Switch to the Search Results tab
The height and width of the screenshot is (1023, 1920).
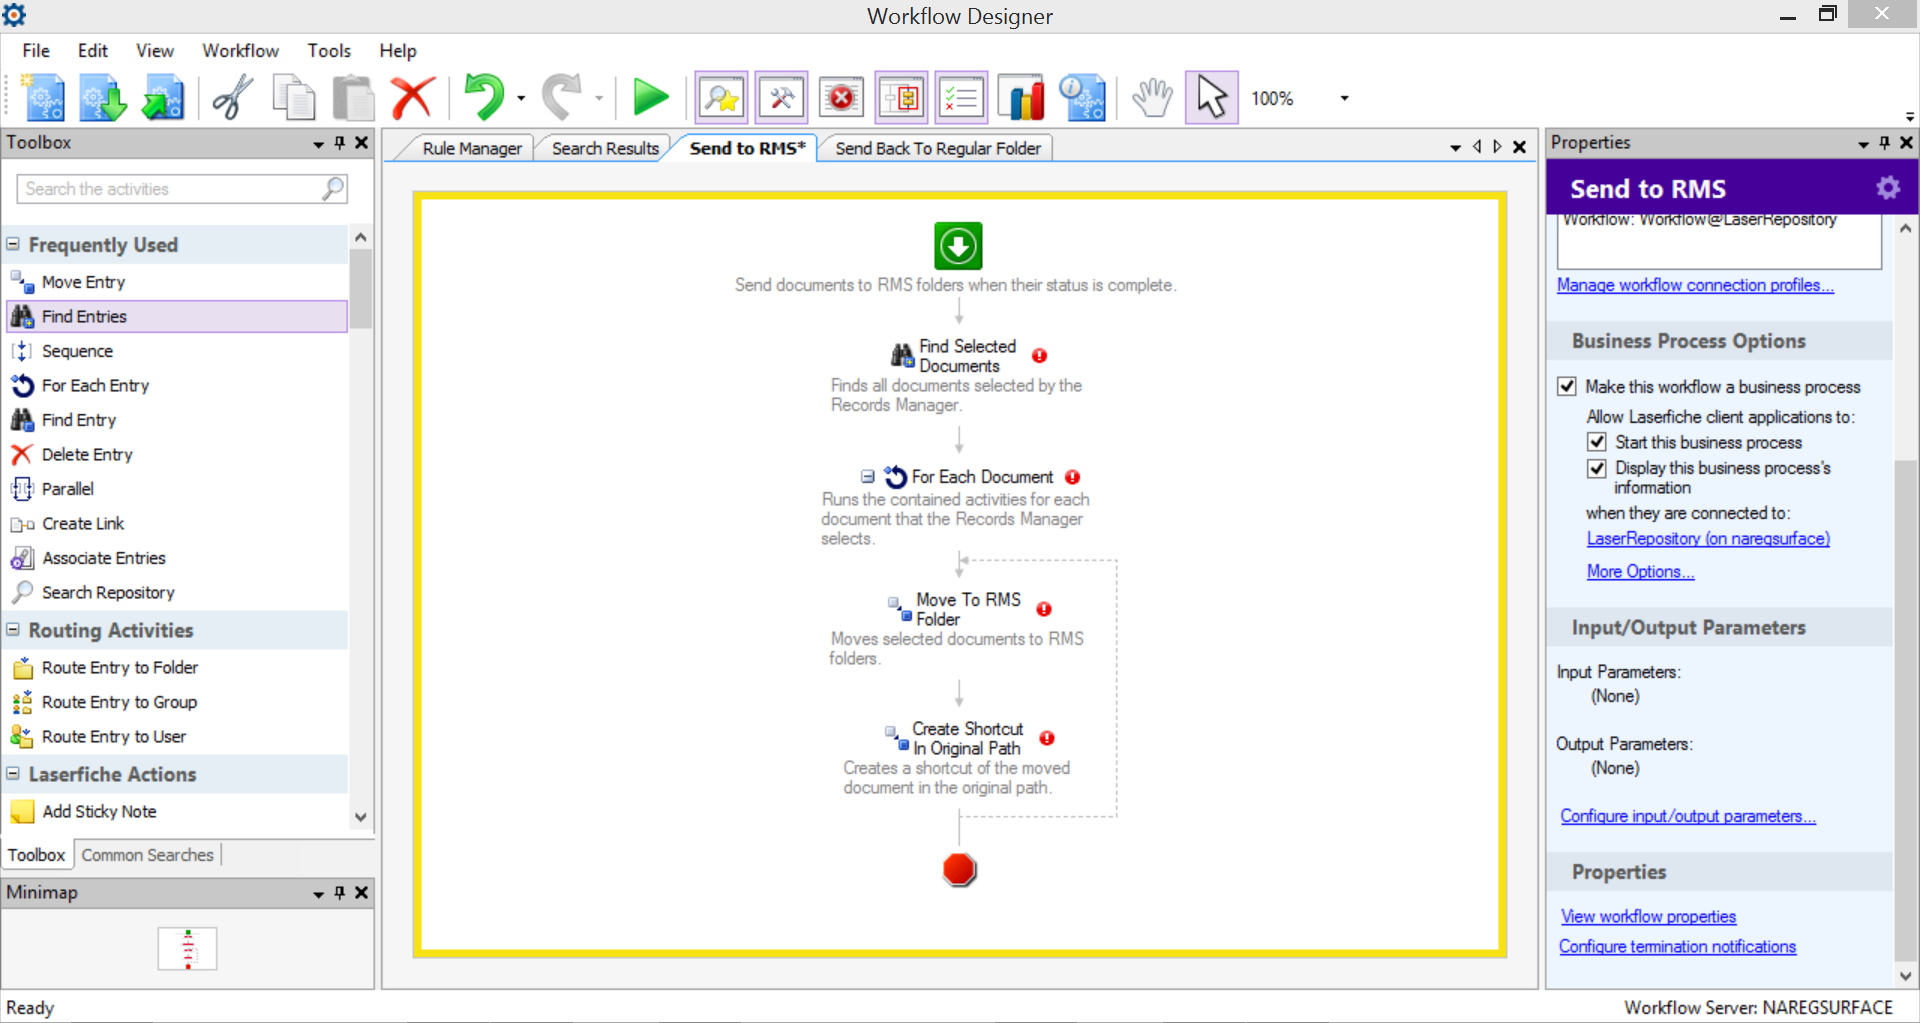pos(605,148)
